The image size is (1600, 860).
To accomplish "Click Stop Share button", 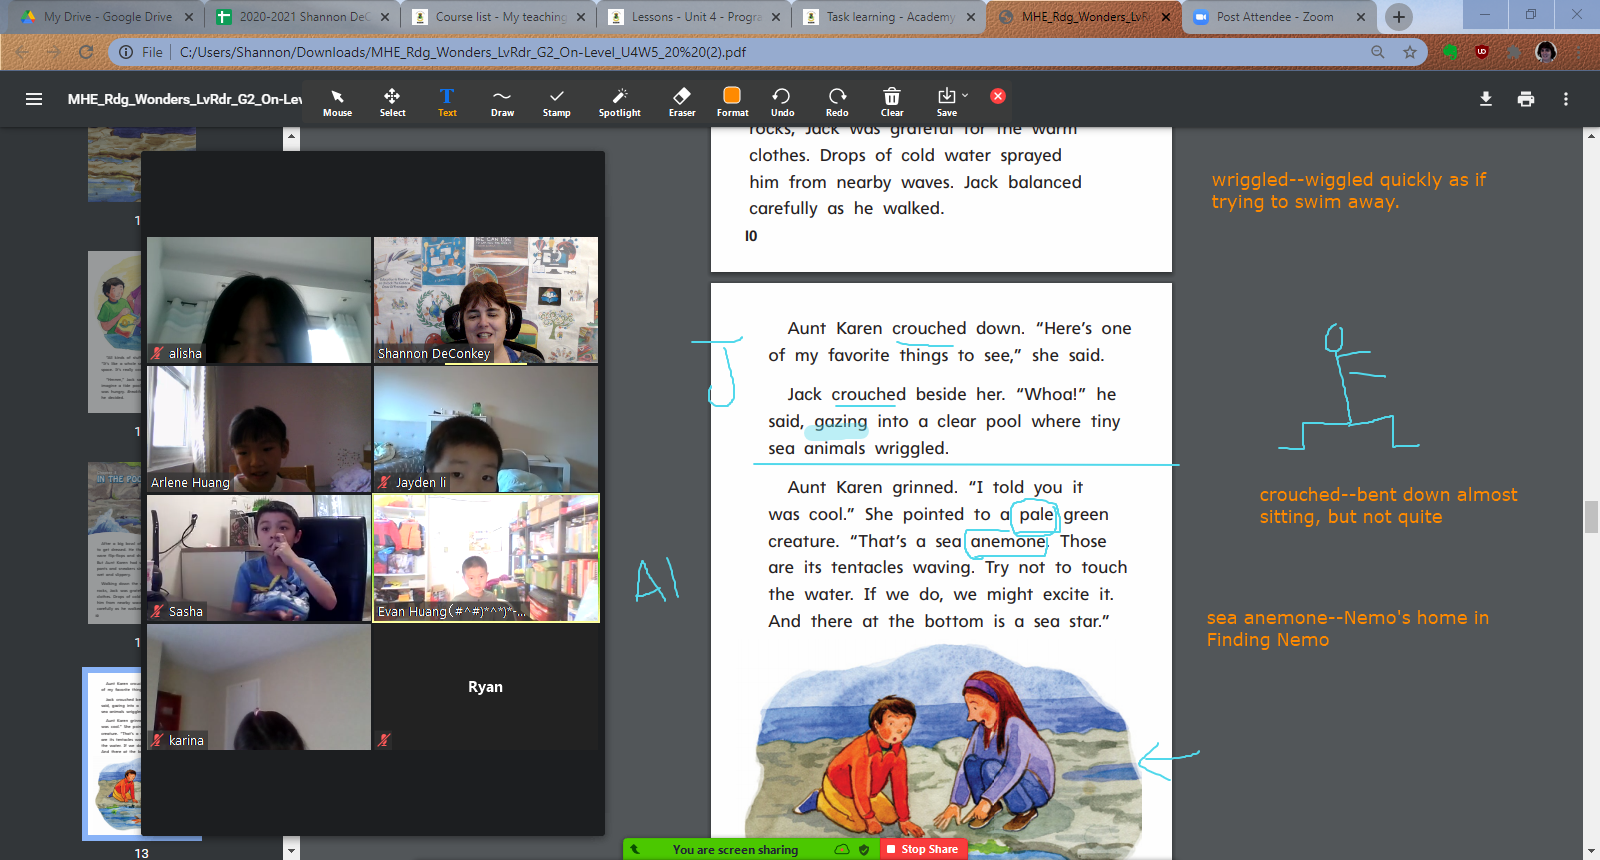I will 922,849.
